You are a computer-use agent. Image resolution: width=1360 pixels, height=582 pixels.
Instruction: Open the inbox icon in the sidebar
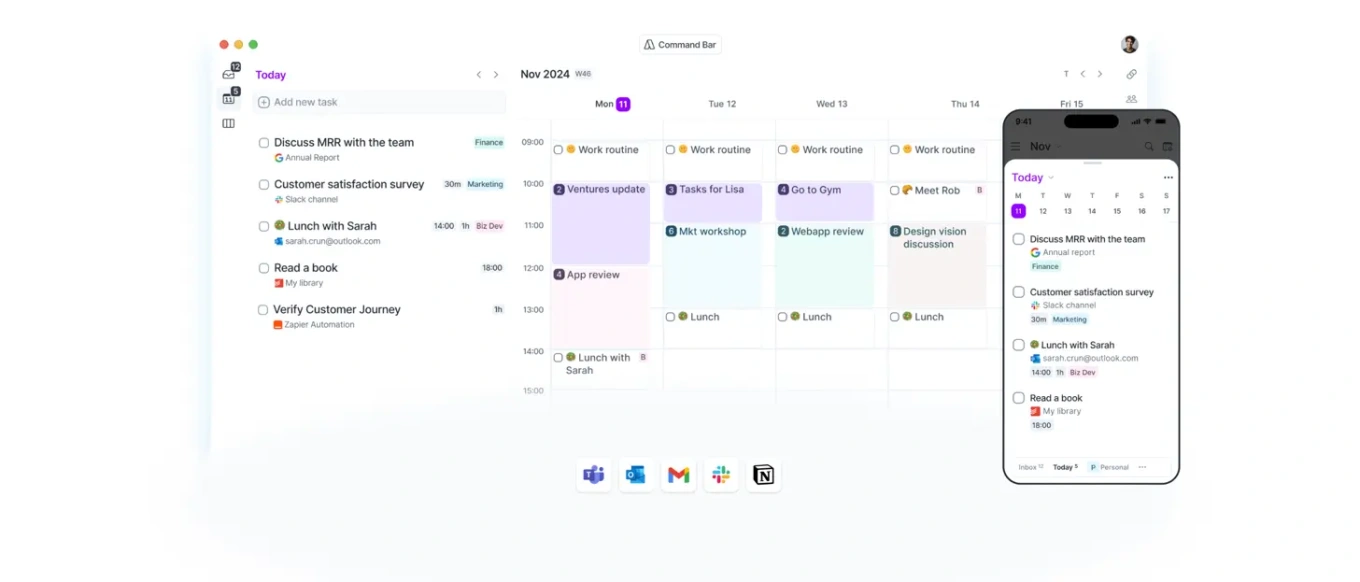click(x=228, y=74)
